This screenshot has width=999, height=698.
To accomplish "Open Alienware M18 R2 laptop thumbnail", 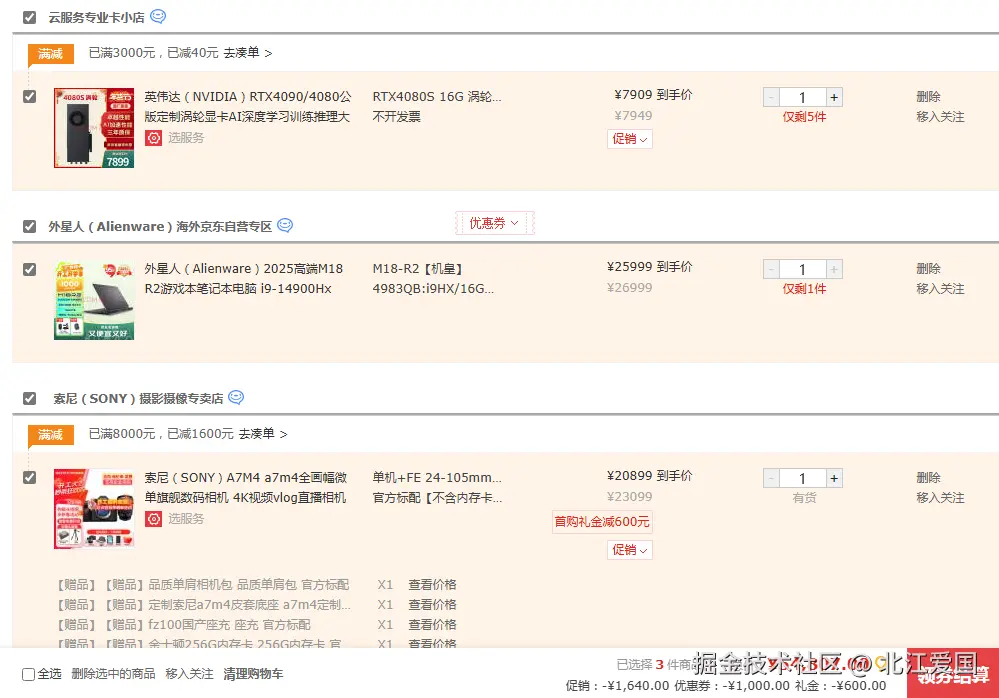I will [x=94, y=300].
